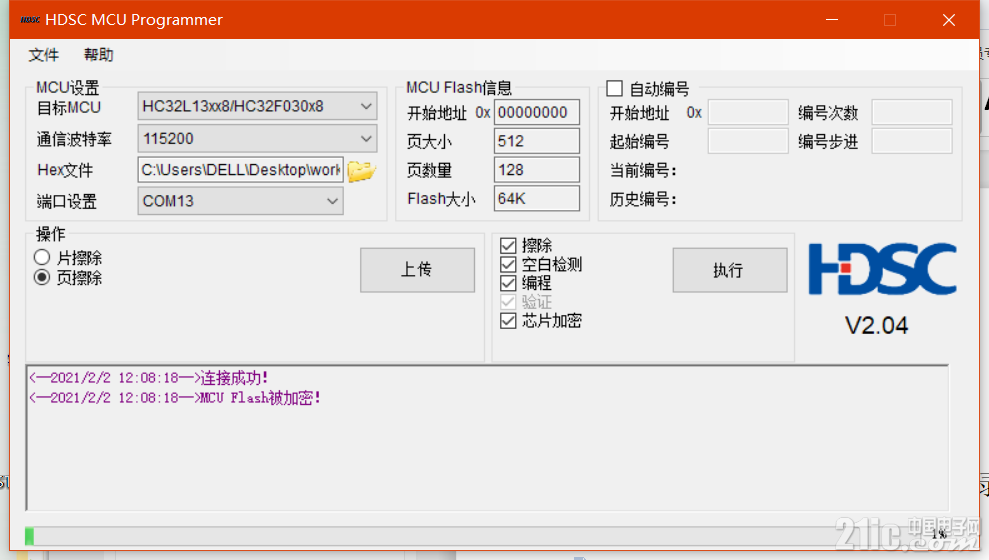The width and height of the screenshot is (989, 560).
Task: Toggle the 空白检测 checkbox
Action: pyautogui.click(x=508, y=264)
